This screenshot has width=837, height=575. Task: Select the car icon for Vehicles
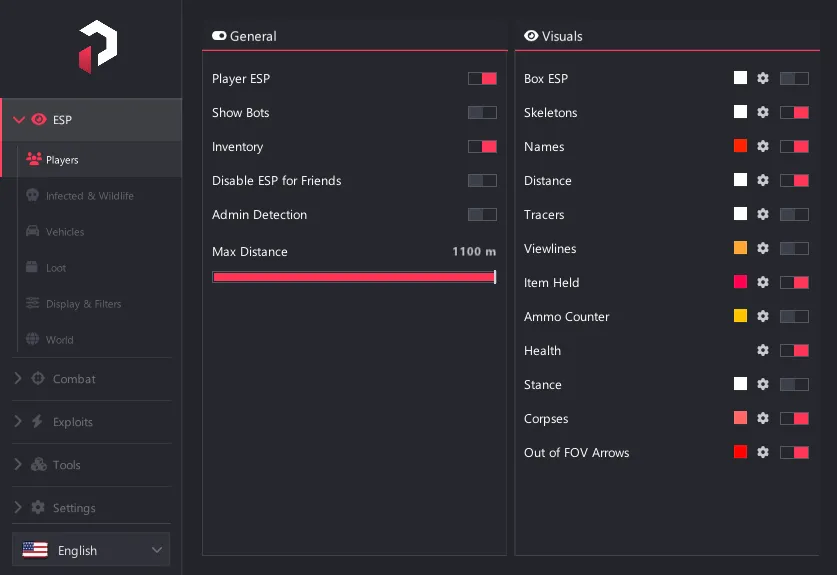pos(33,231)
